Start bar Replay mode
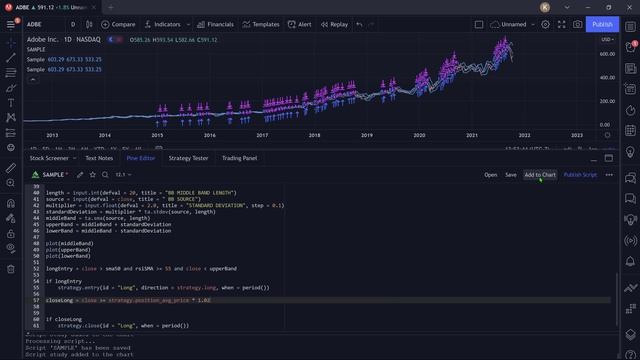Viewport: 640px width, 360px height. [x=334, y=24]
